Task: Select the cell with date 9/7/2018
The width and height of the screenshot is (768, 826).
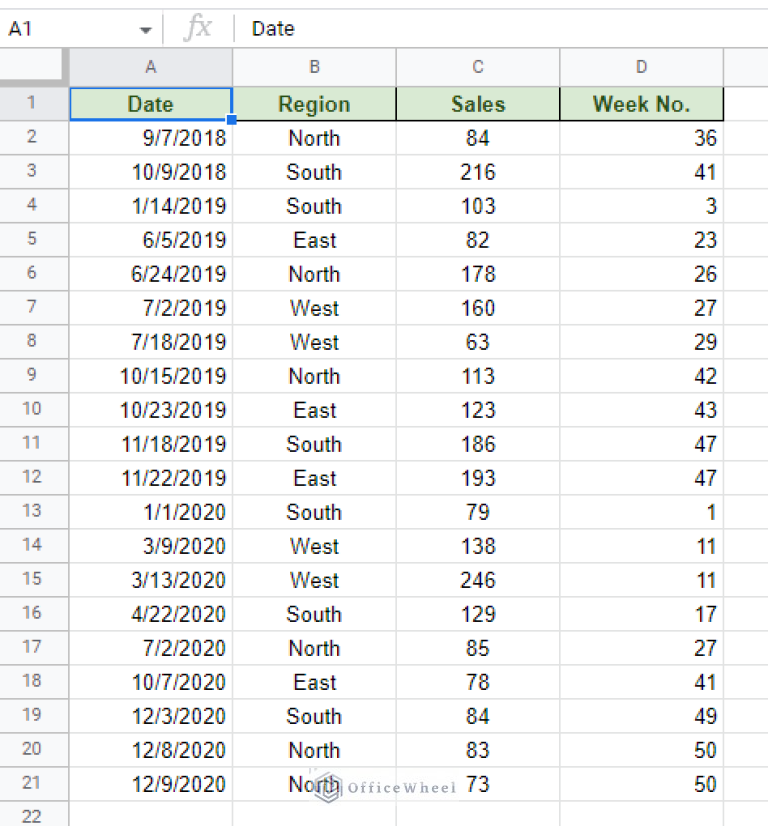Action: (151, 138)
